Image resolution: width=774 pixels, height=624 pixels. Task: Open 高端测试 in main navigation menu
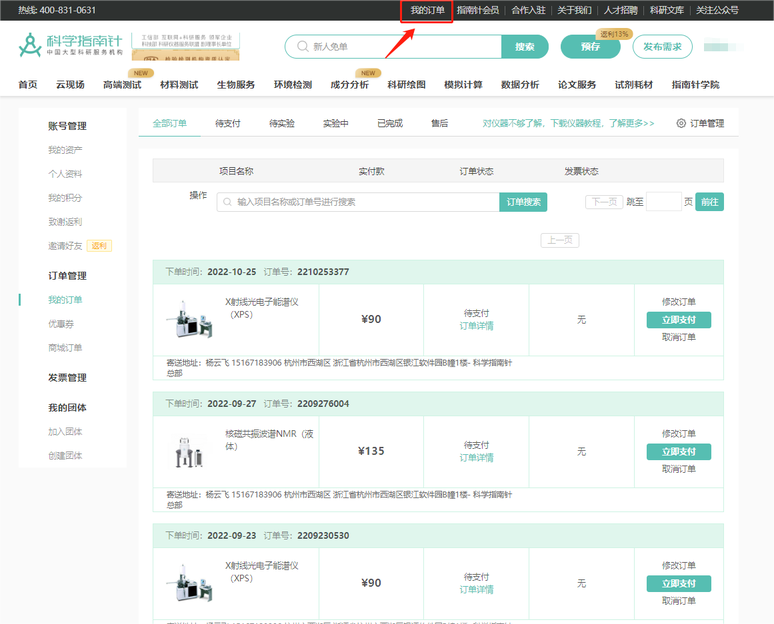[122, 85]
